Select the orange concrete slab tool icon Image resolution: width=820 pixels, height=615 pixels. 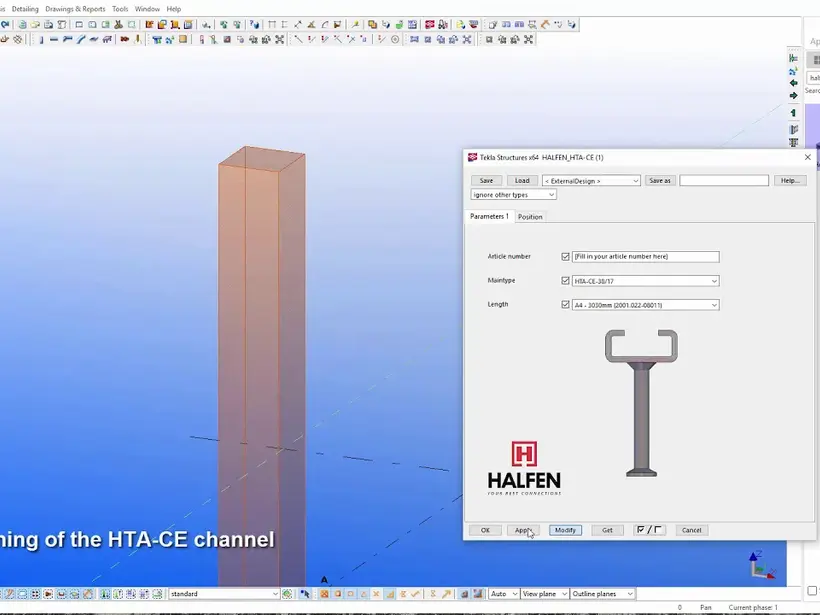pyautogui.click(x=183, y=39)
